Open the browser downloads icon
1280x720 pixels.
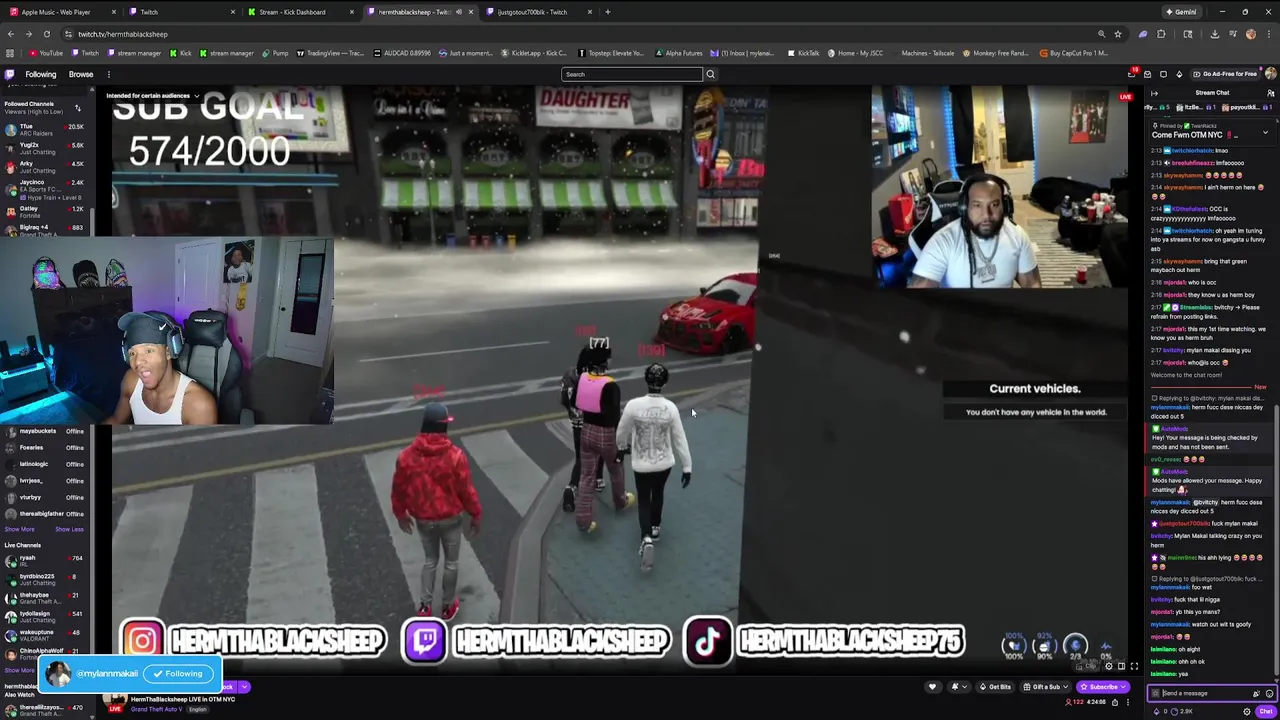coord(1214,34)
